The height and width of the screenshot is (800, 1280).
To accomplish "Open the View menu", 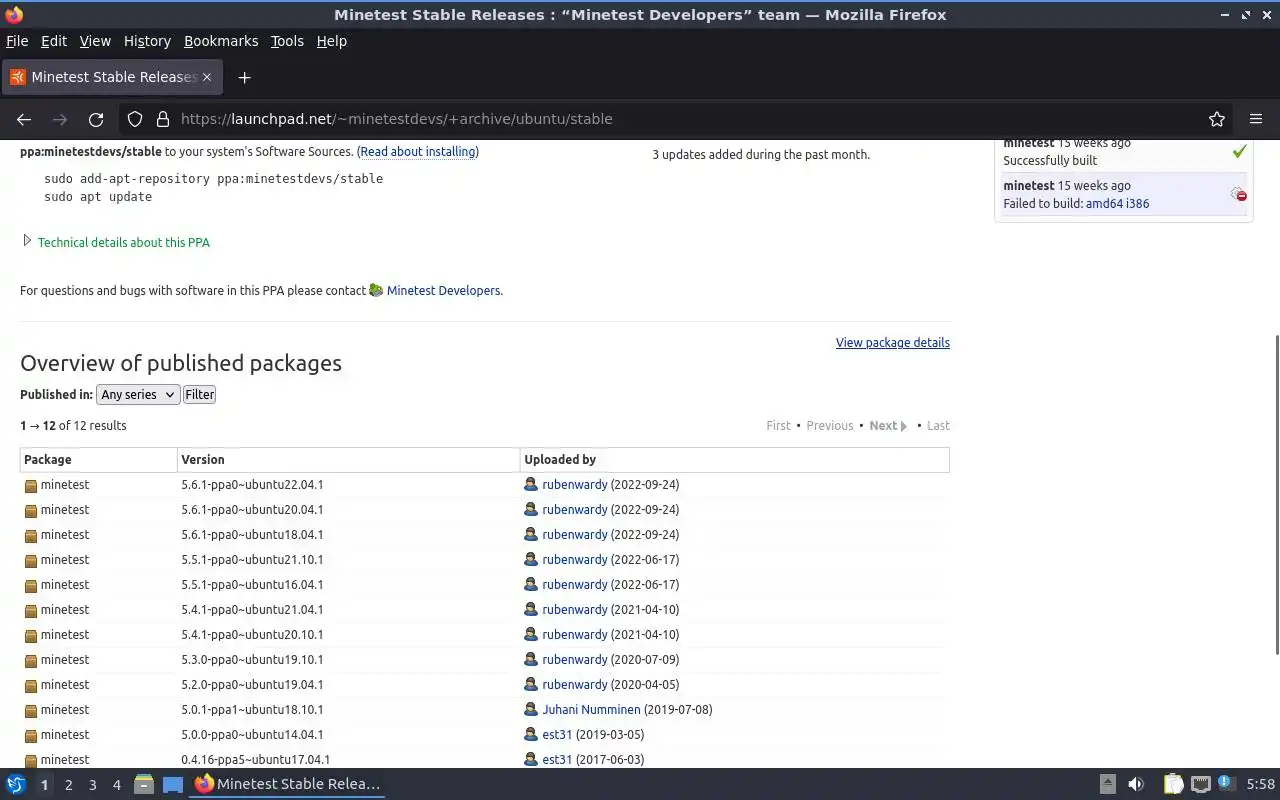I will [x=95, y=41].
